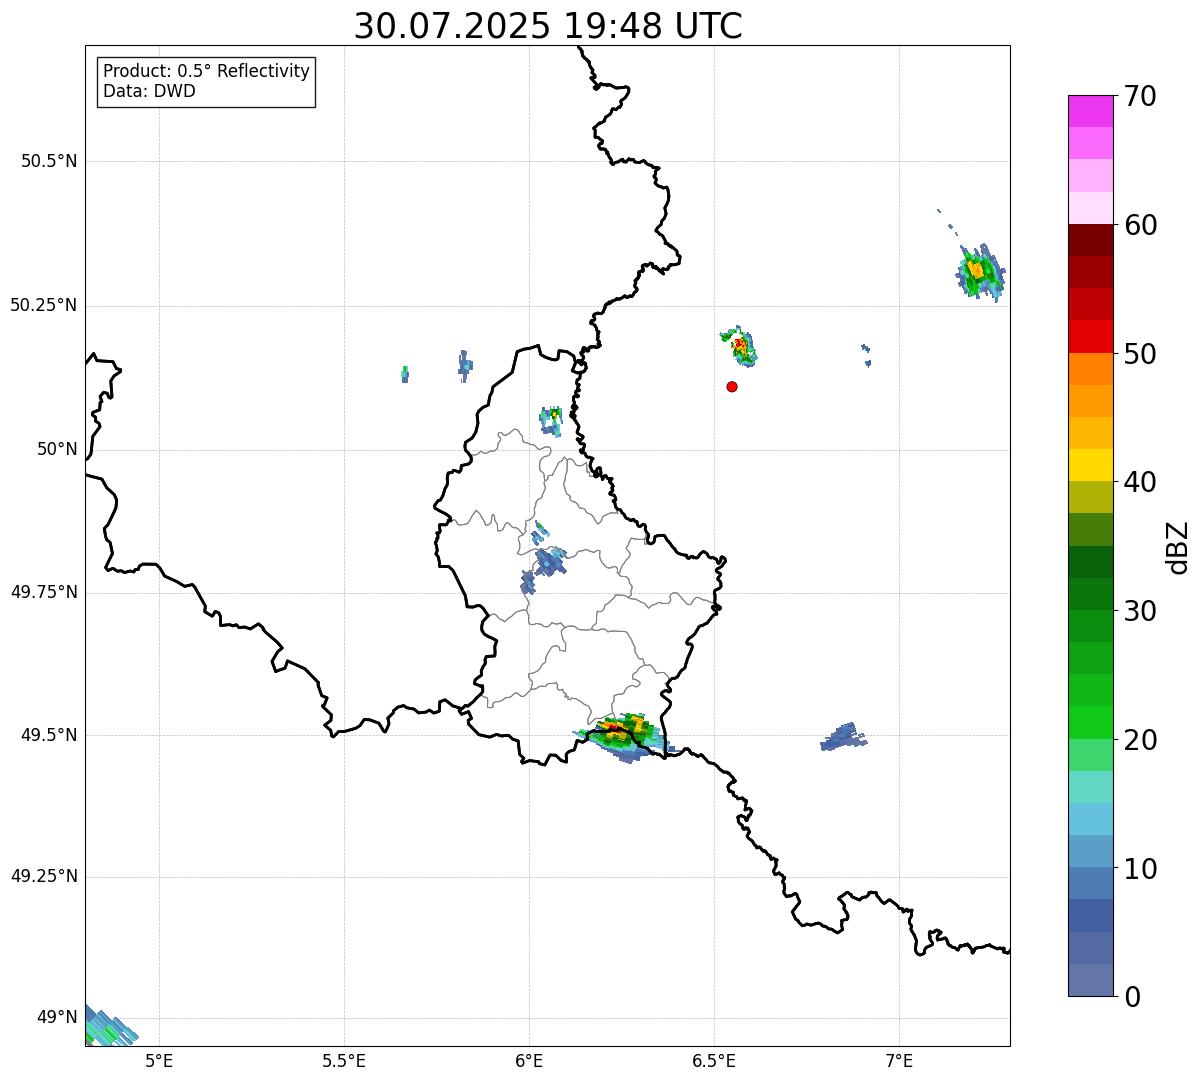Image resolution: width=1202 pixels, height=1081 pixels.
Task: Click the yellow swatch just above 40 dBZ
Action: (1090, 465)
